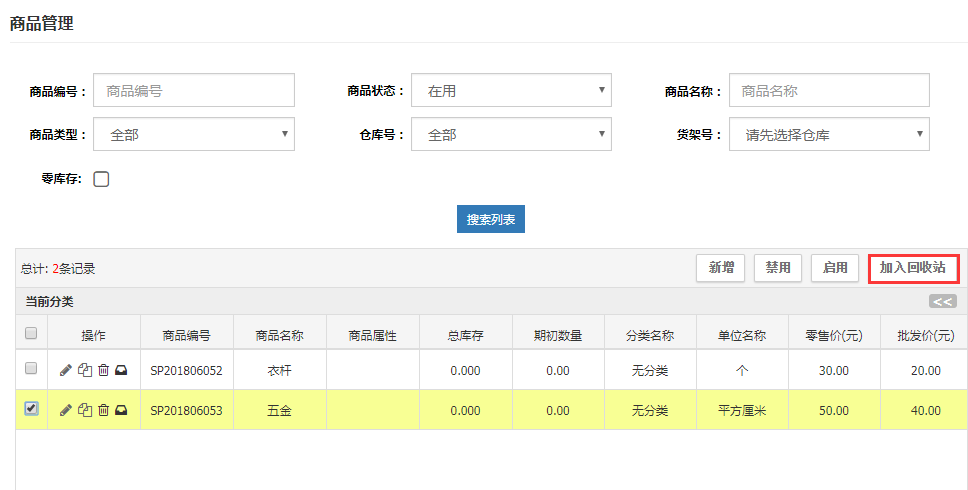The height and width of the screenshot is (490, 968).
Task: Click the 搜索列表 search button
Action: click(x=491, y=219)
